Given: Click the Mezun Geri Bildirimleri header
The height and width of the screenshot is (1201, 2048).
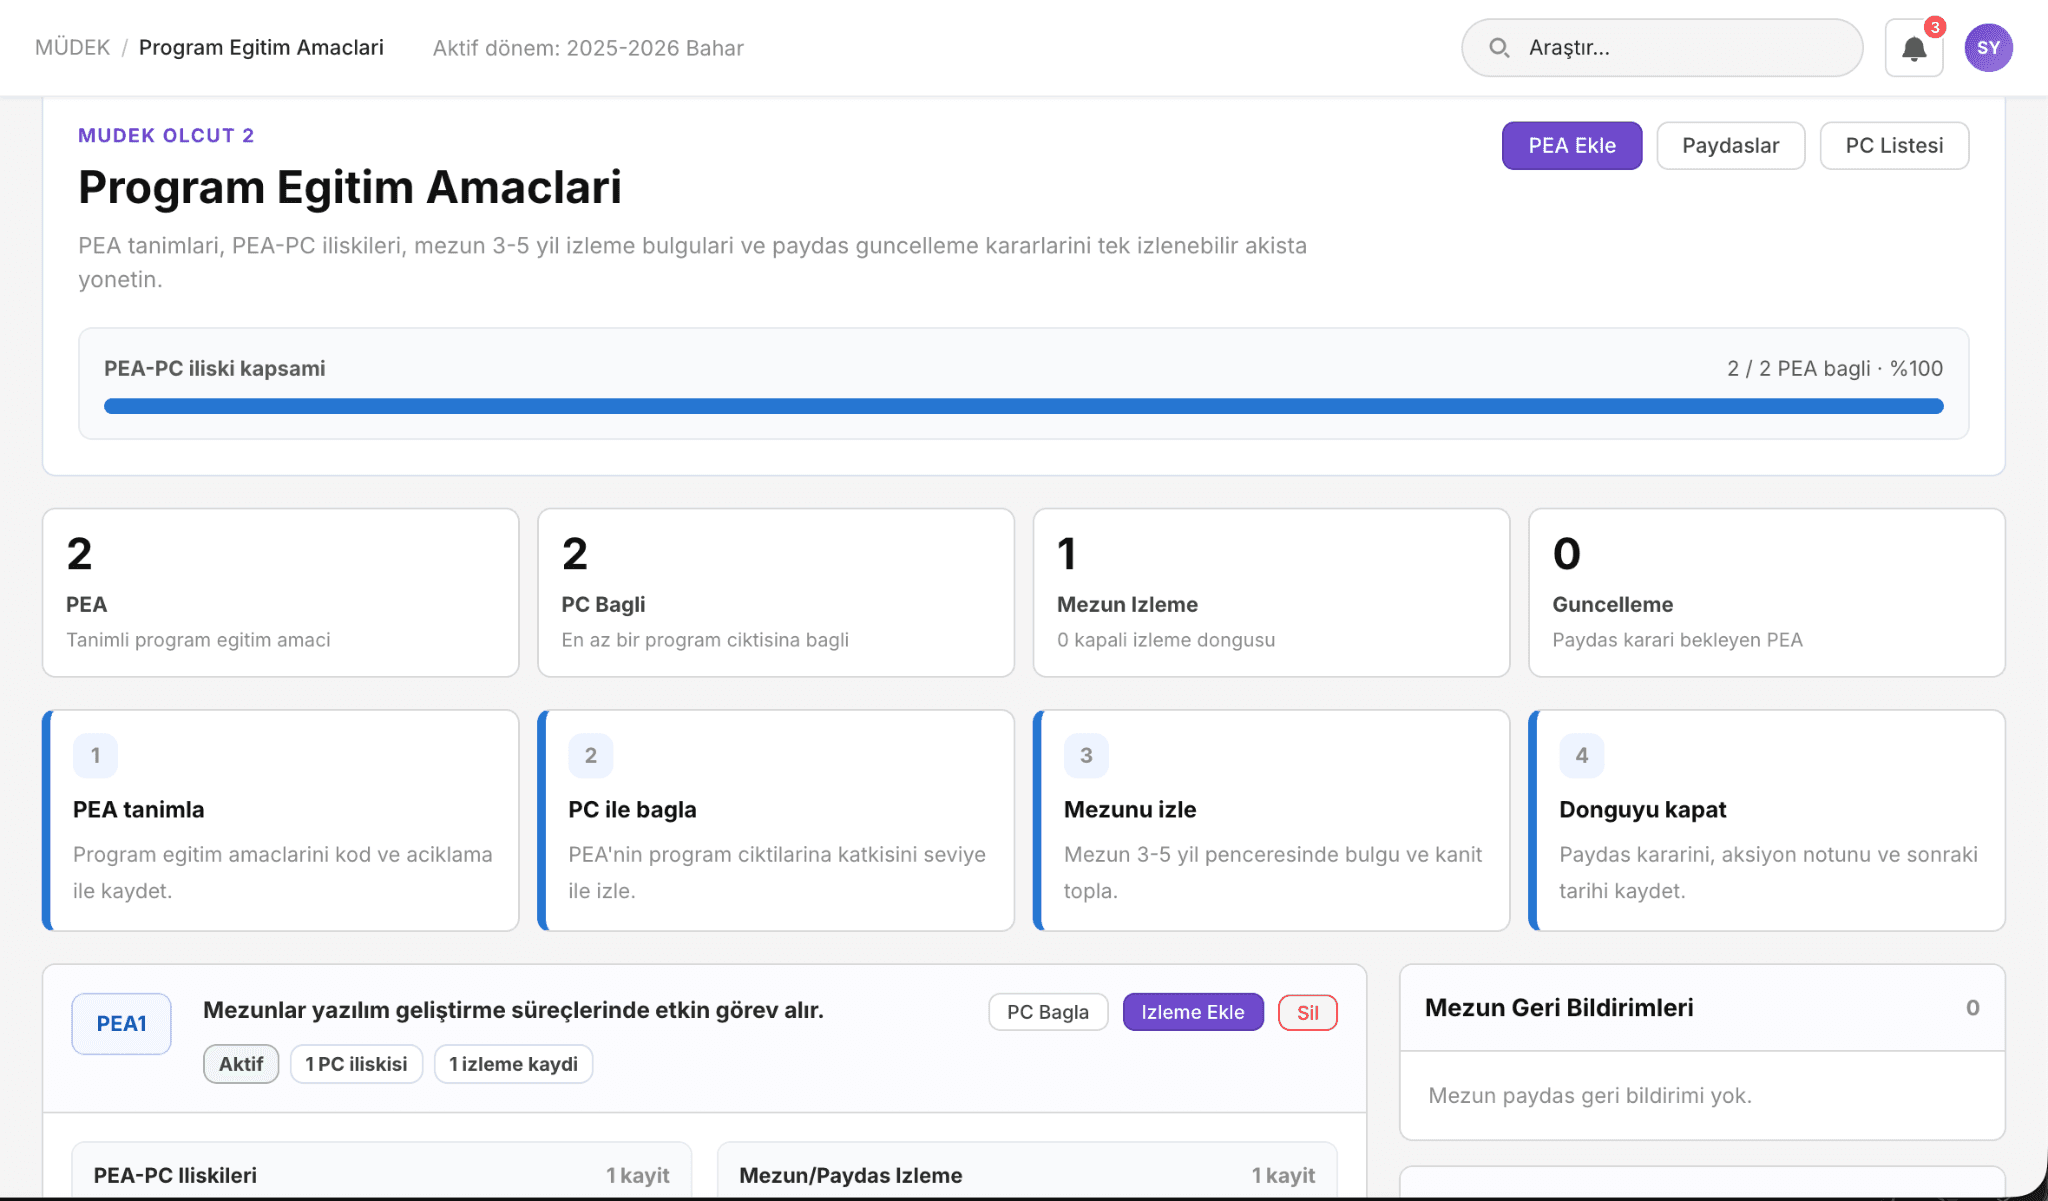Looking at the screenshot, I should (x=1702, y=1008).
